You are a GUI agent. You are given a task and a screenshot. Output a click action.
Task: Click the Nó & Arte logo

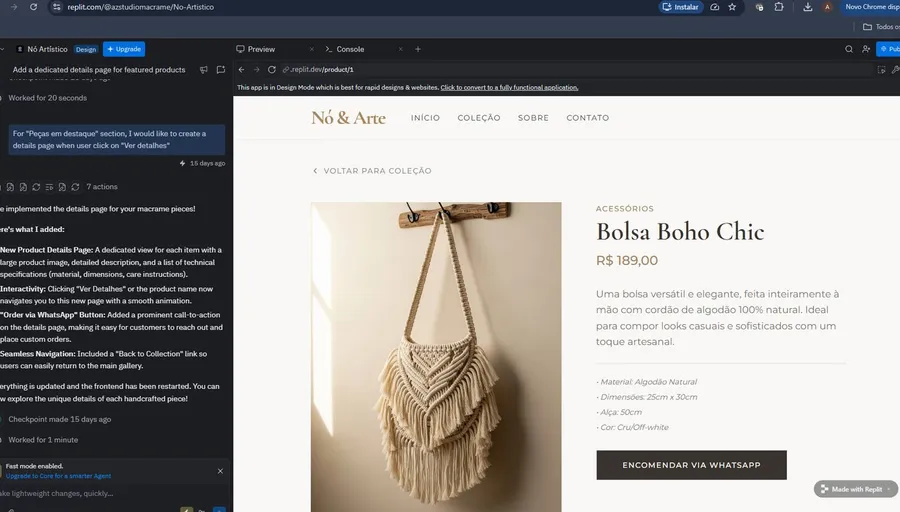click(348, 118)
